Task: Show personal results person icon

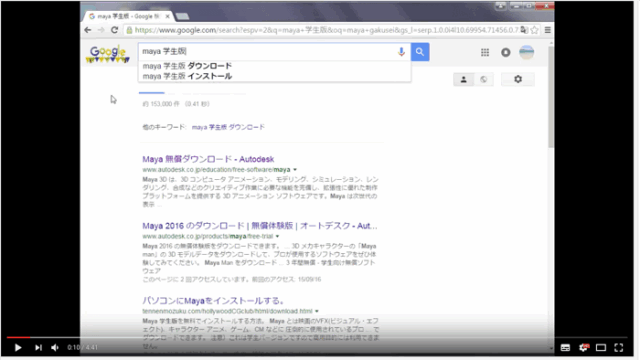Action: 463,80
